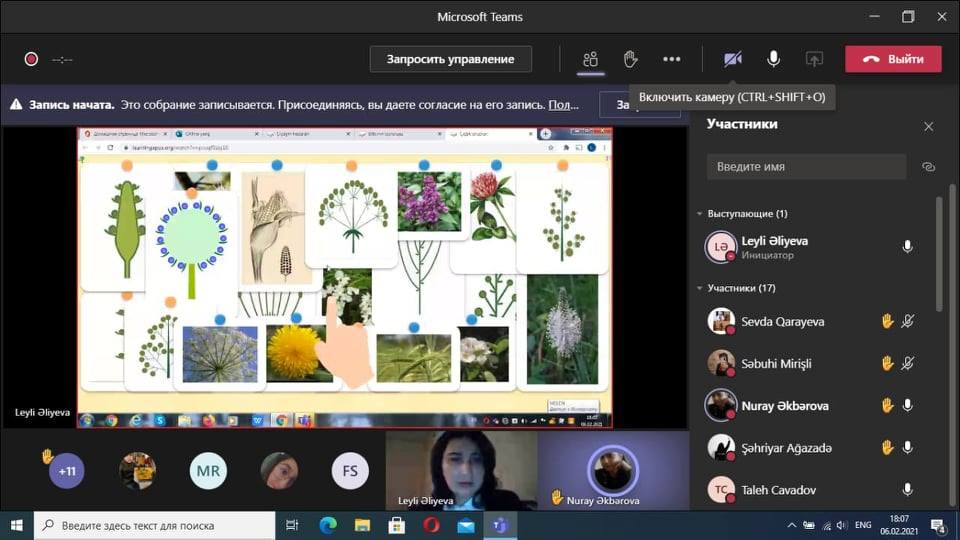
Task: Expand the +11 more participants bubble
Action: tap(67, 470)
